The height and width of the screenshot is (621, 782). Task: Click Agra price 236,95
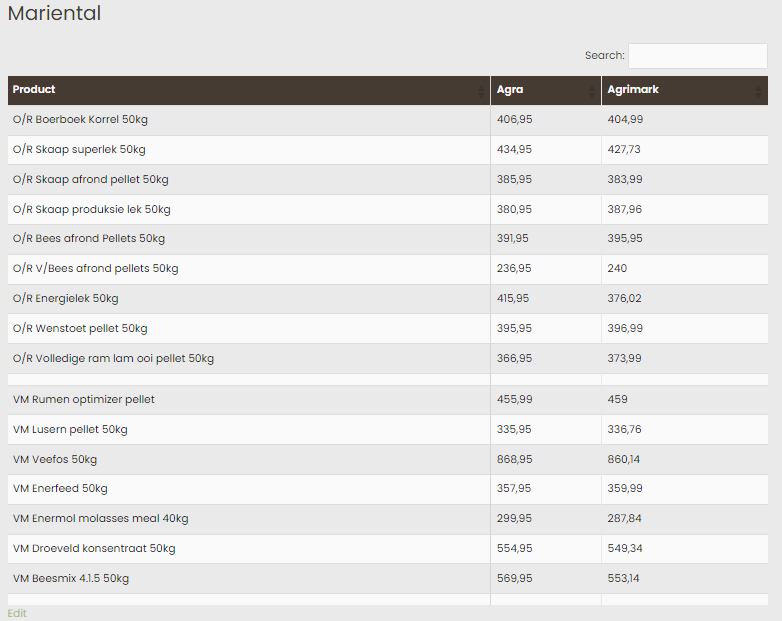click(x=514, y=268)
